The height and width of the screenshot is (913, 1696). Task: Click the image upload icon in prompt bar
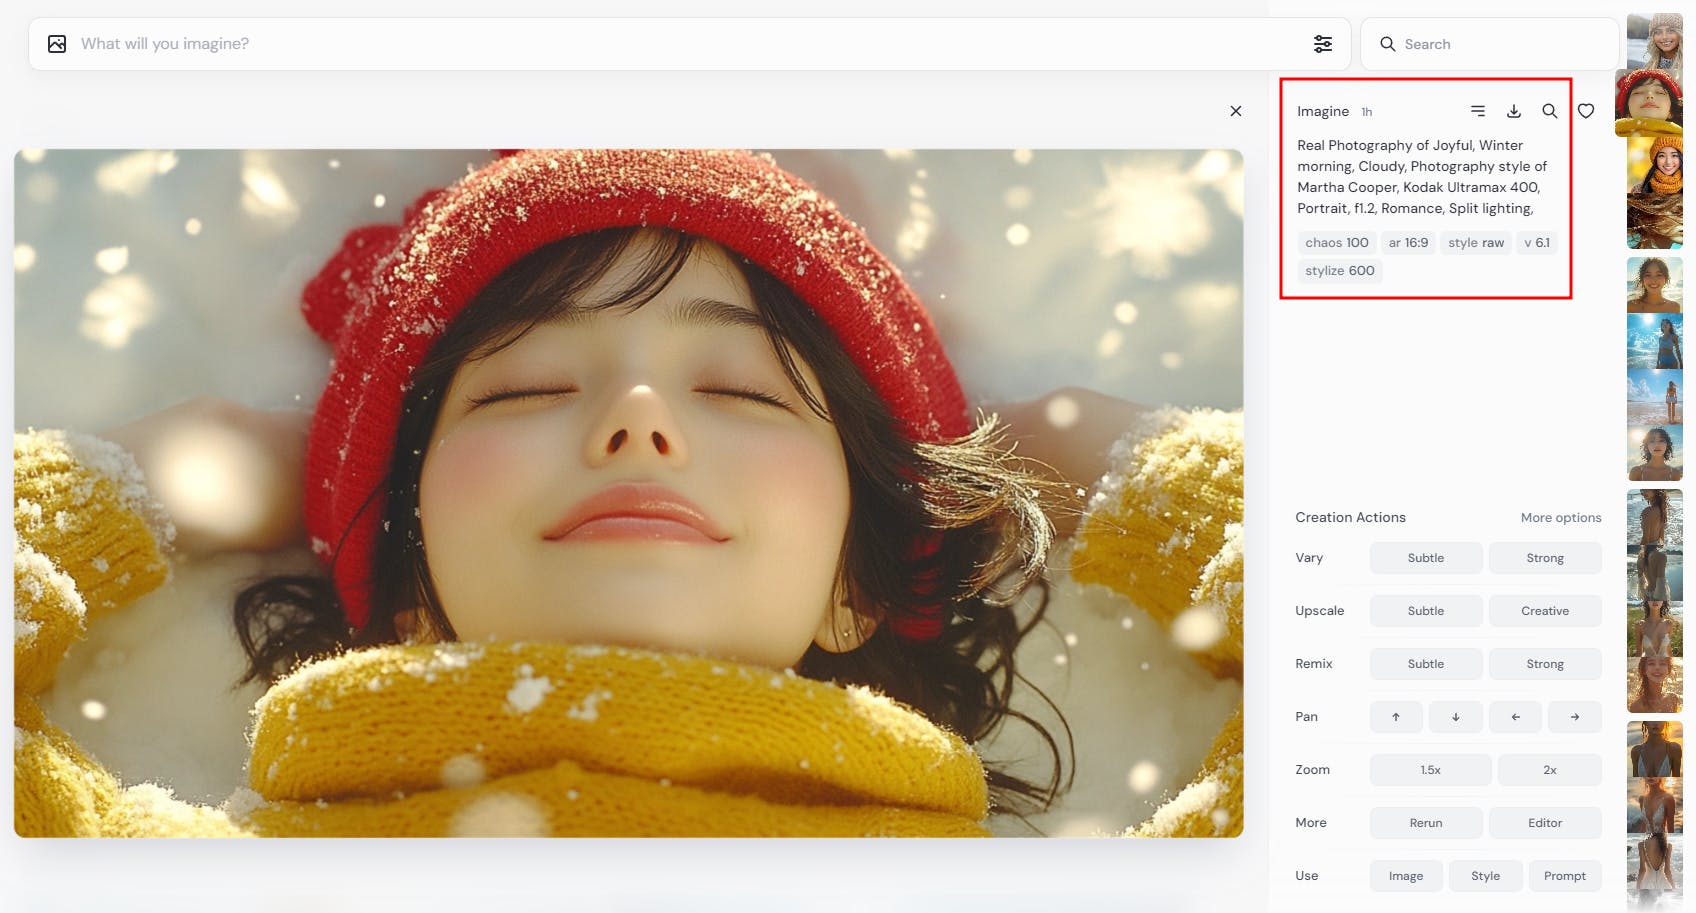[x=57, y=44]
